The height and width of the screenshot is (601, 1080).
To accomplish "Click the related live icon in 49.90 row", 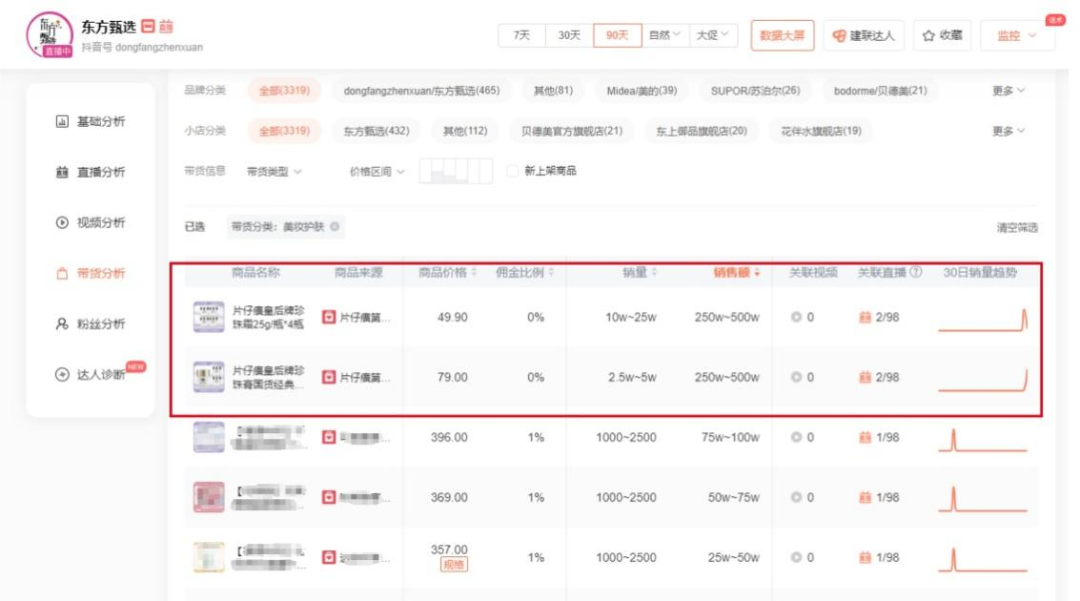I will (x=865, y=317).
